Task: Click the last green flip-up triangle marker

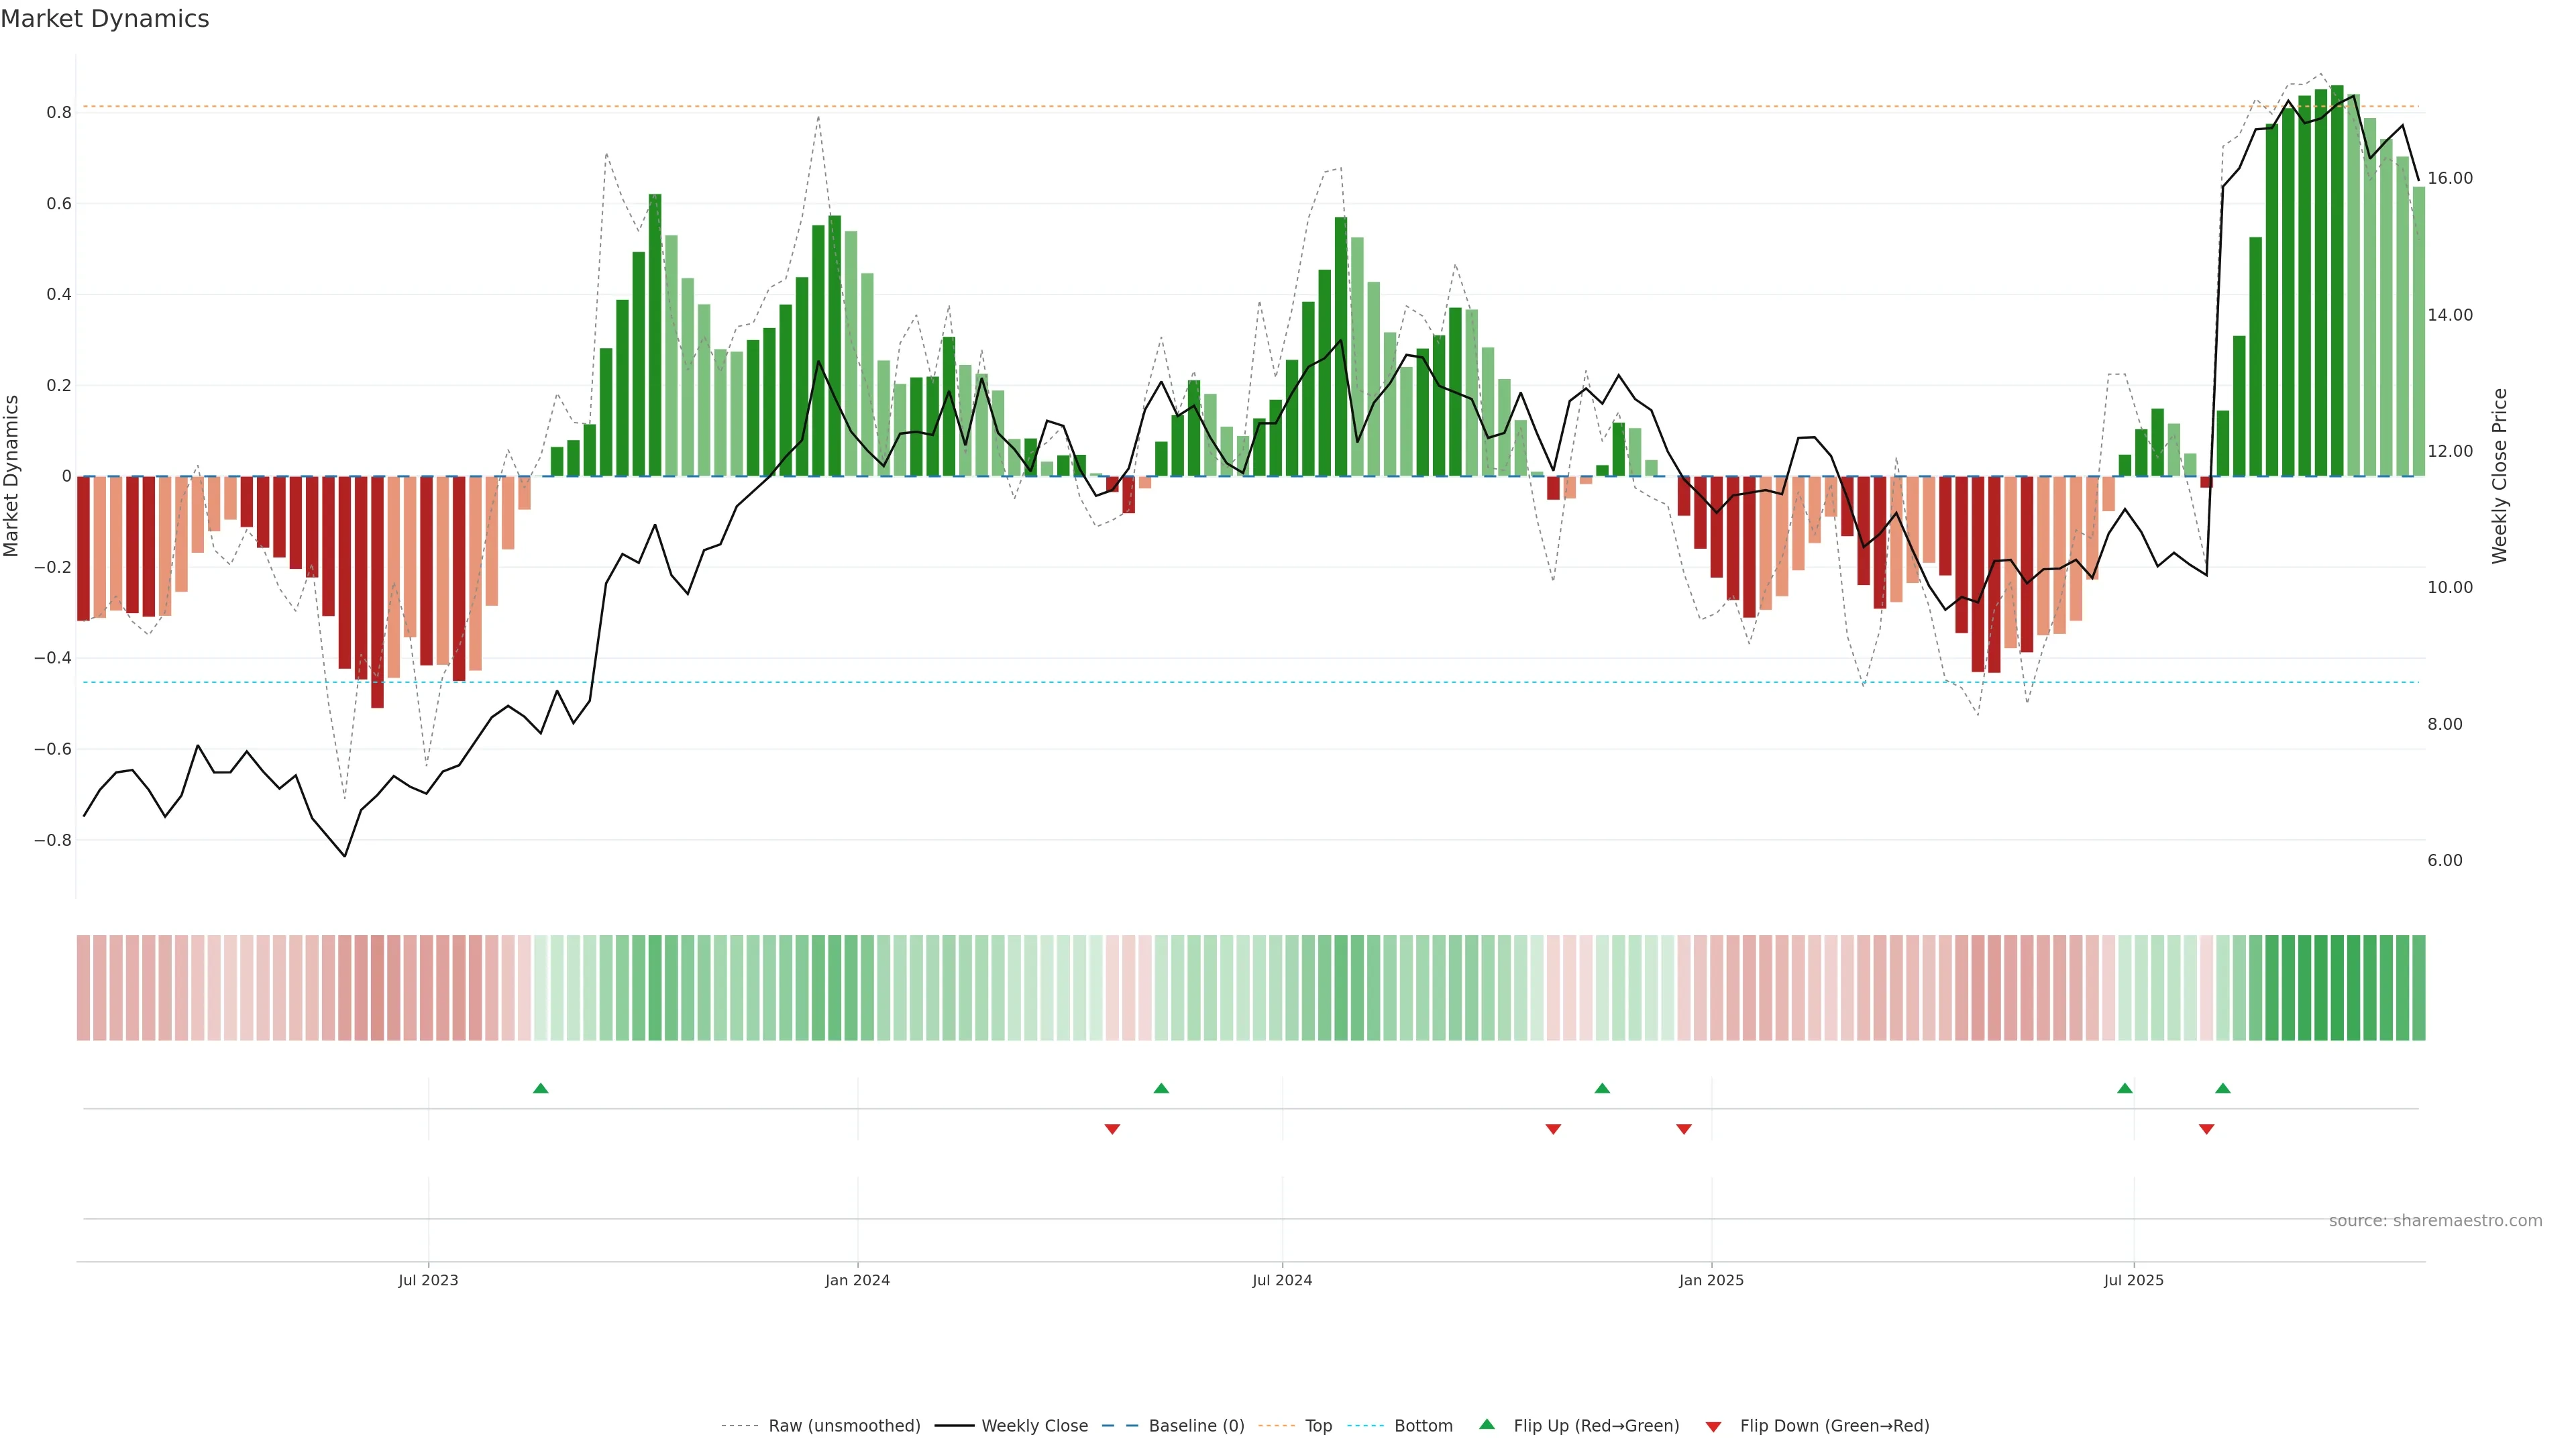Action: [2223, 1088]
